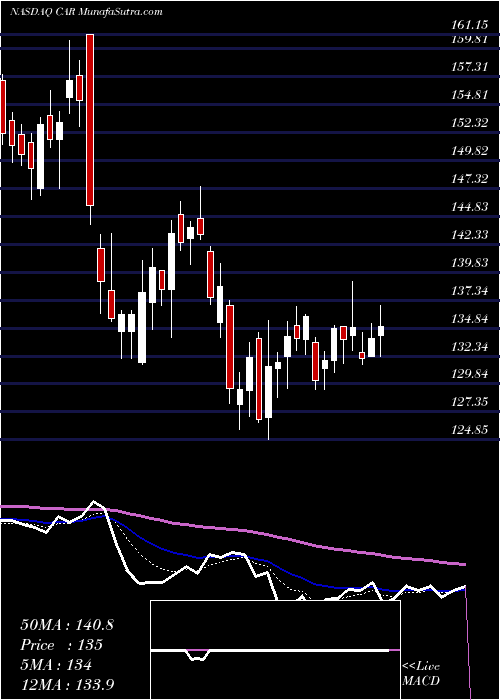This screenshot has height=700, width=500.
Task: Click the 50MA : 140.8 readout
Action: tap(67, 625)
